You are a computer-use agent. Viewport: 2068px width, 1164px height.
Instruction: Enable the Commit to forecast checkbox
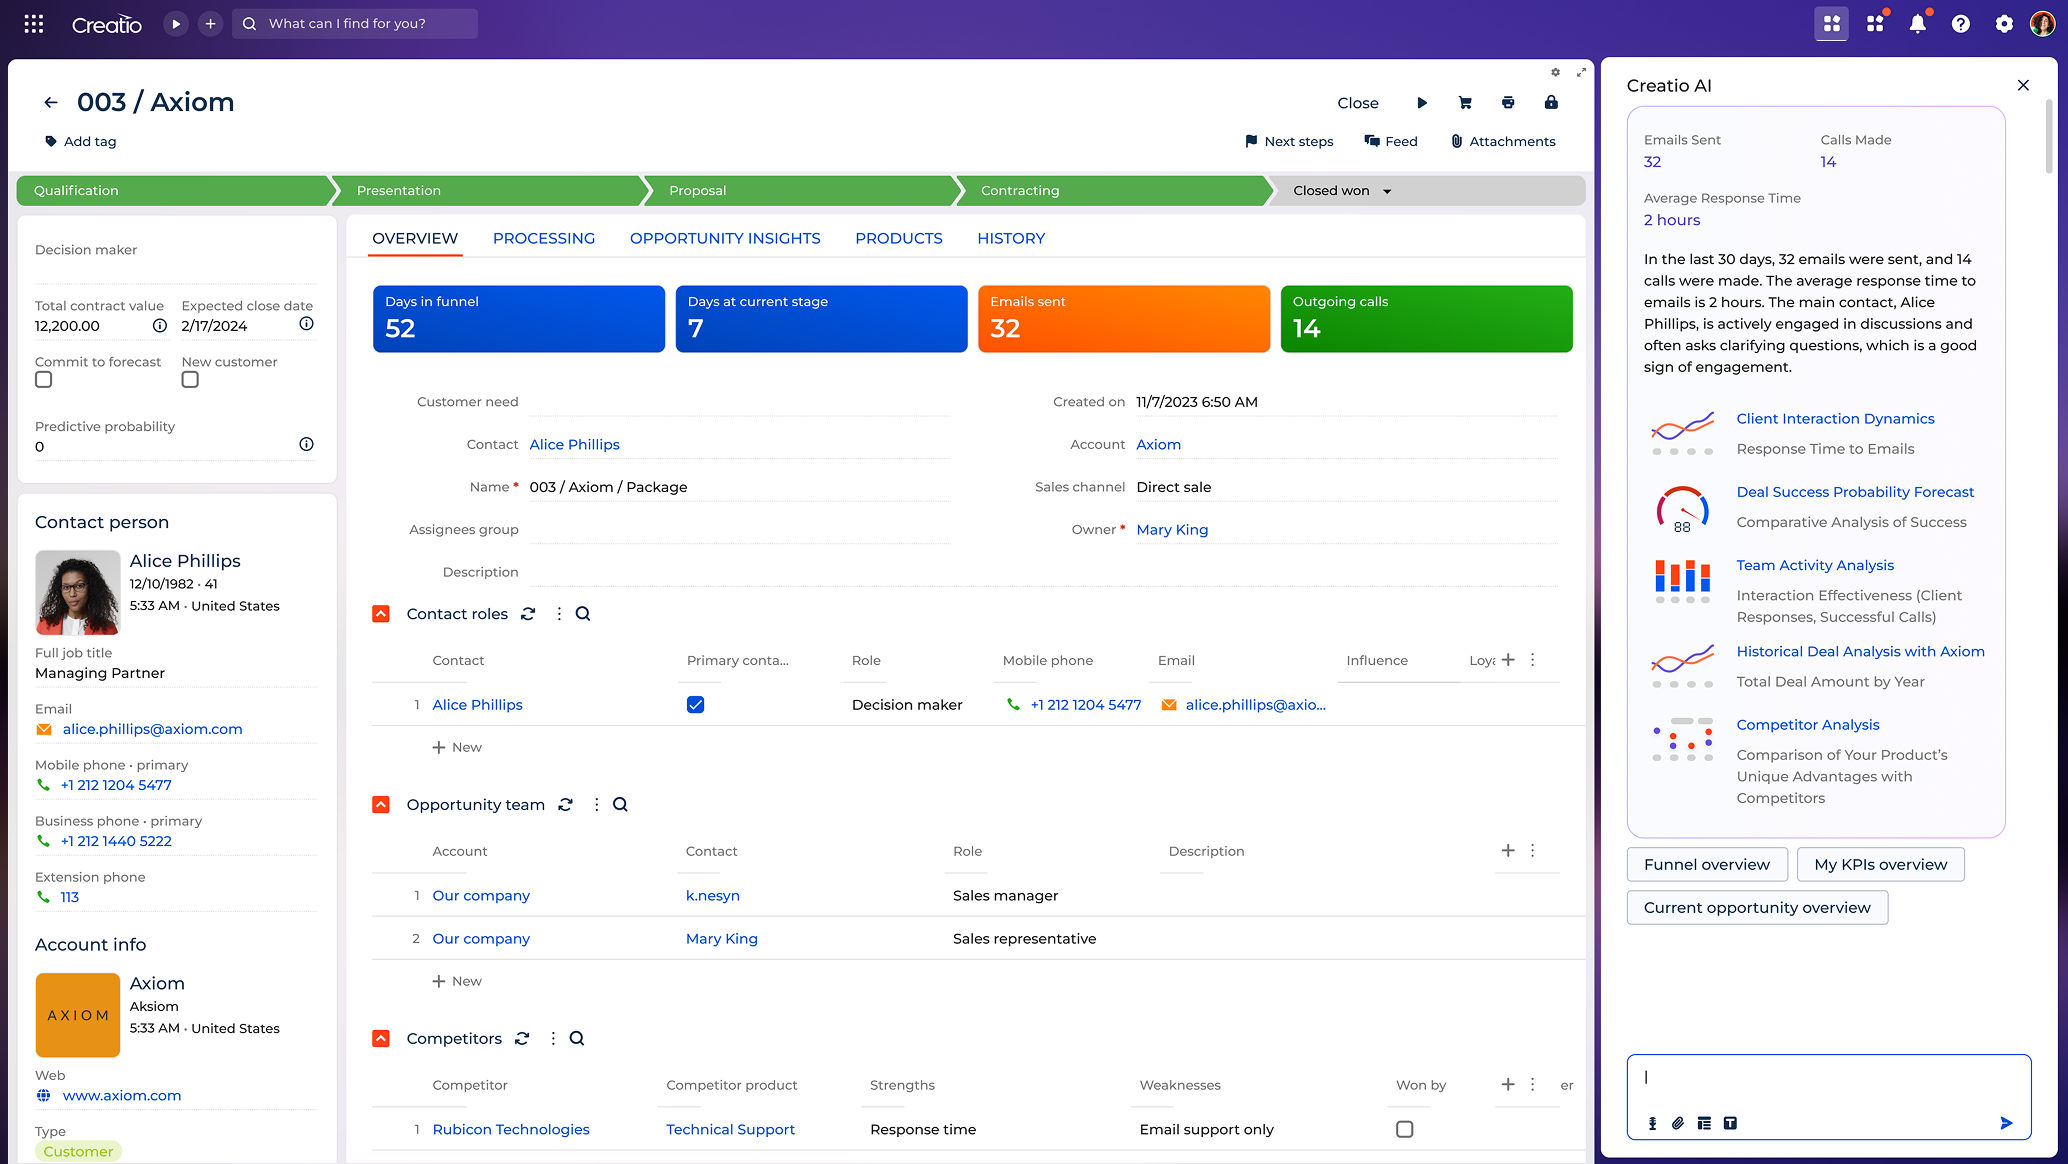point(43,379)
